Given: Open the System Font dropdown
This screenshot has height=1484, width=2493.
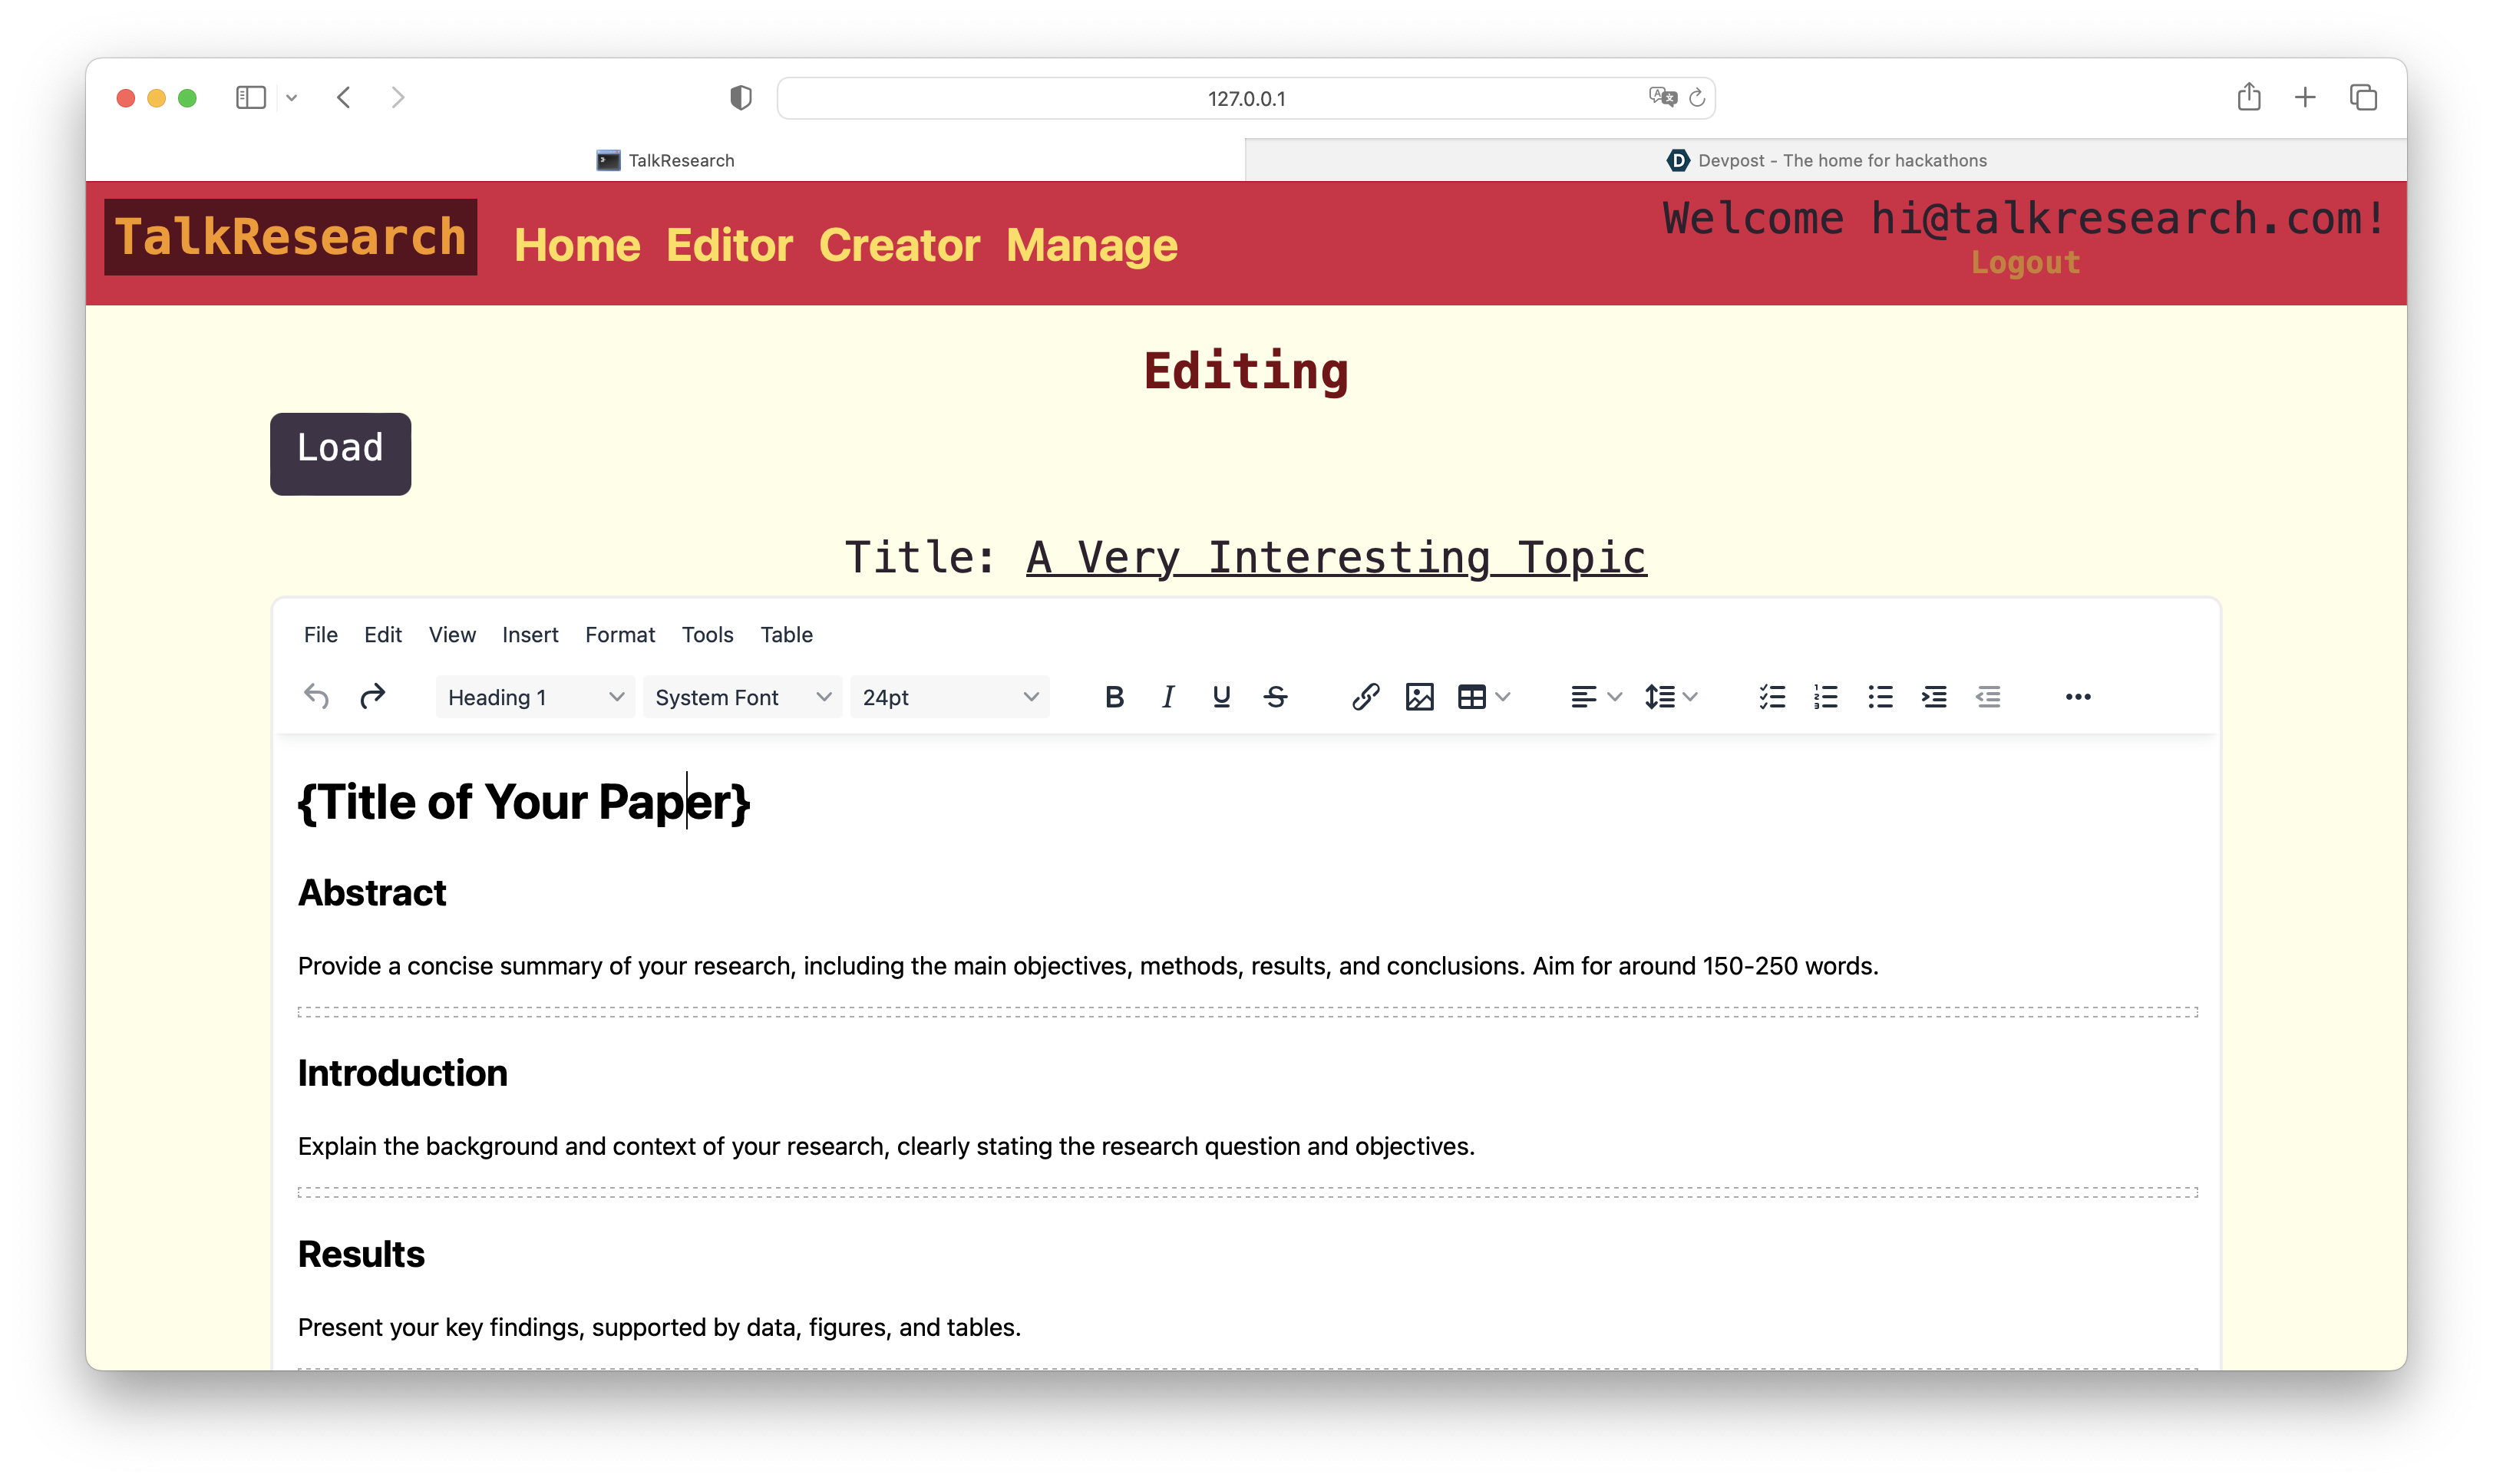Looking at the screenshot, I should point(742,697).
